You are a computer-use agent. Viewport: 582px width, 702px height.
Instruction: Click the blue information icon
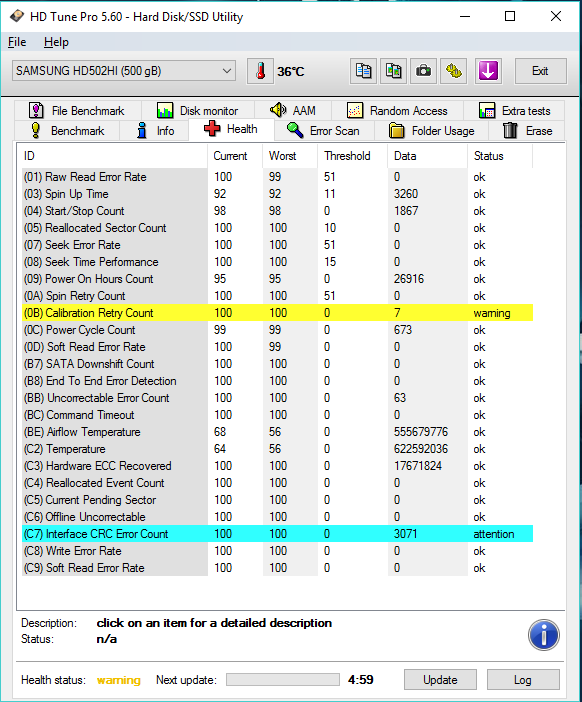tap(543, 635)
